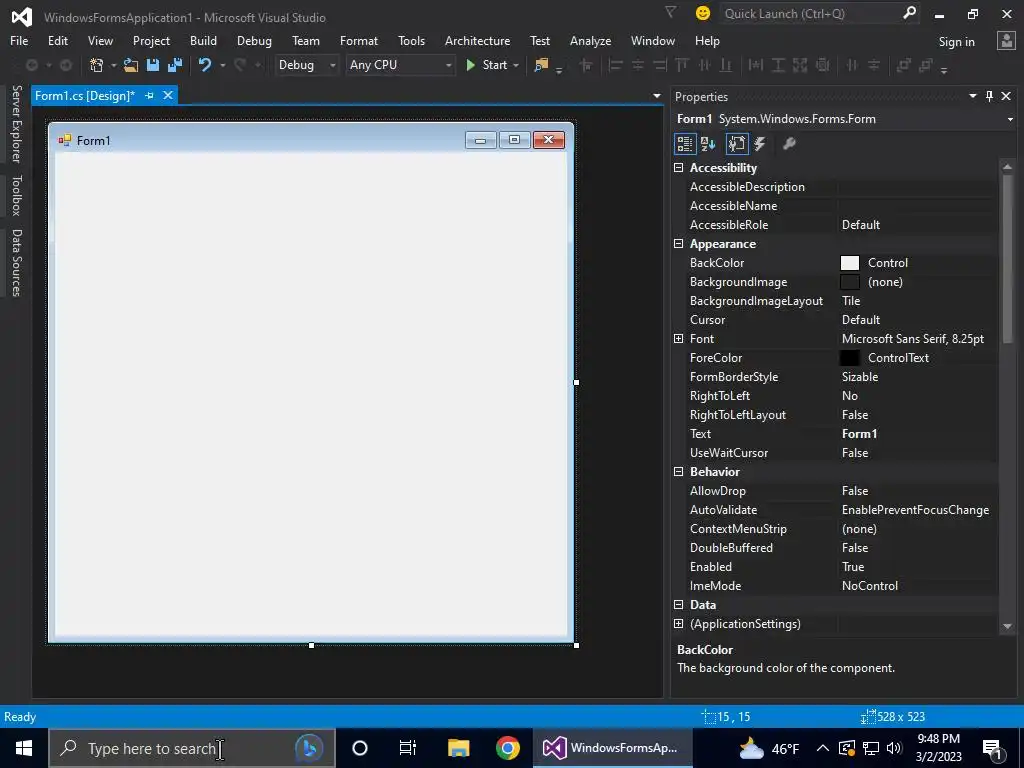Click the Make Same Width icon

tap(756, 65)
